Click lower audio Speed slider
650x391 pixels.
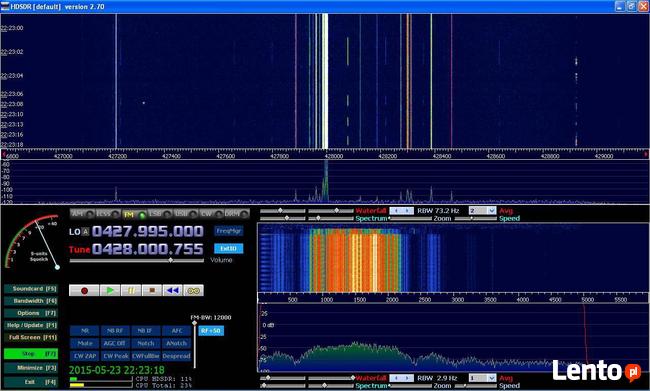click(475, 386)
